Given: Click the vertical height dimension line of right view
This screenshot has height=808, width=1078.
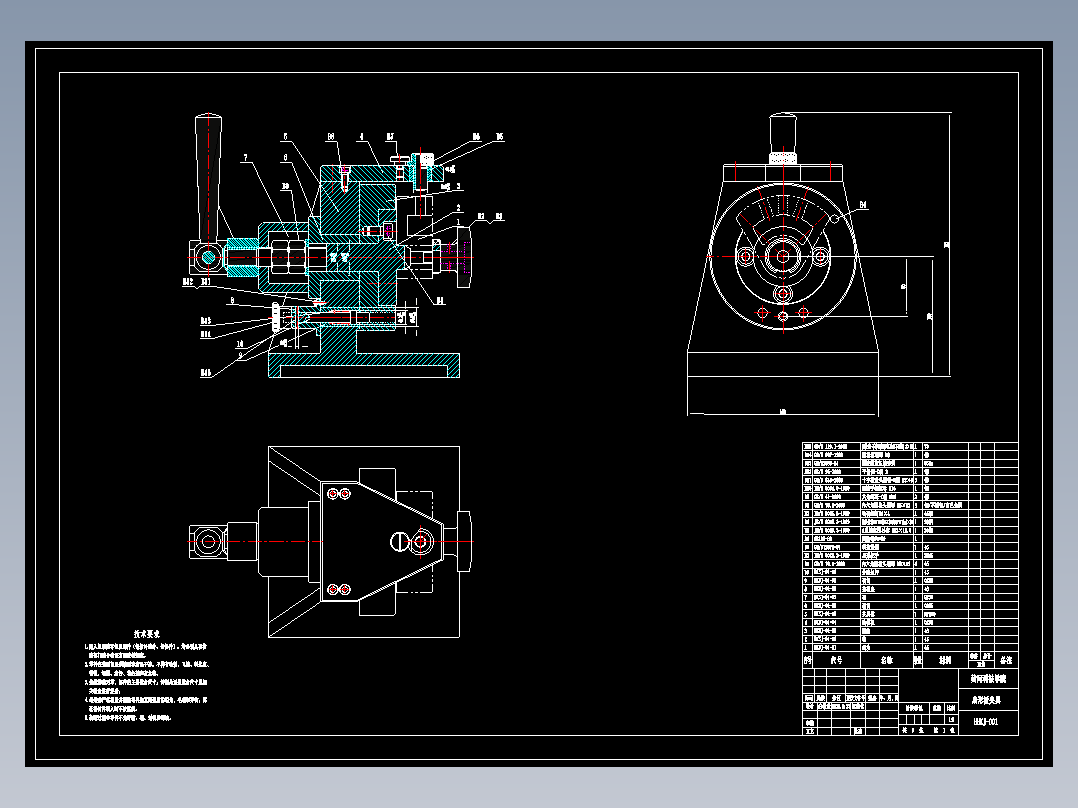Looking at the screenshot, I should [x=949, y=244].
